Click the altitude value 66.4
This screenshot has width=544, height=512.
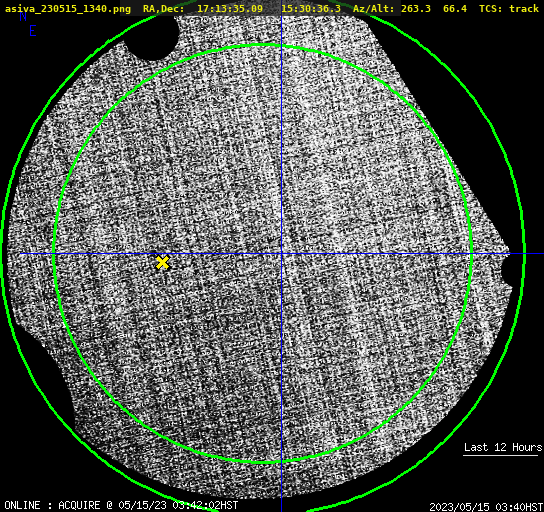click(x=455, y=8)
